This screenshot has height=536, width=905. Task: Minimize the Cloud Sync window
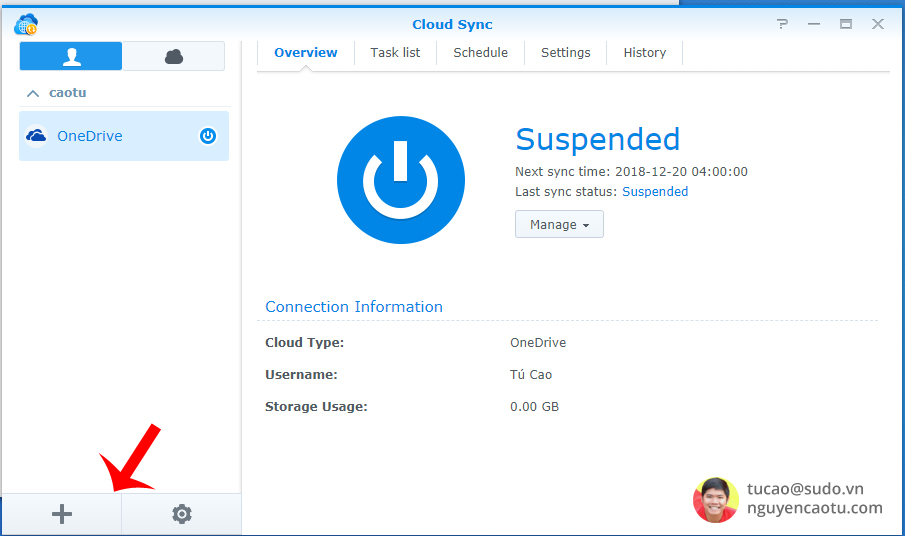[814, 24]
